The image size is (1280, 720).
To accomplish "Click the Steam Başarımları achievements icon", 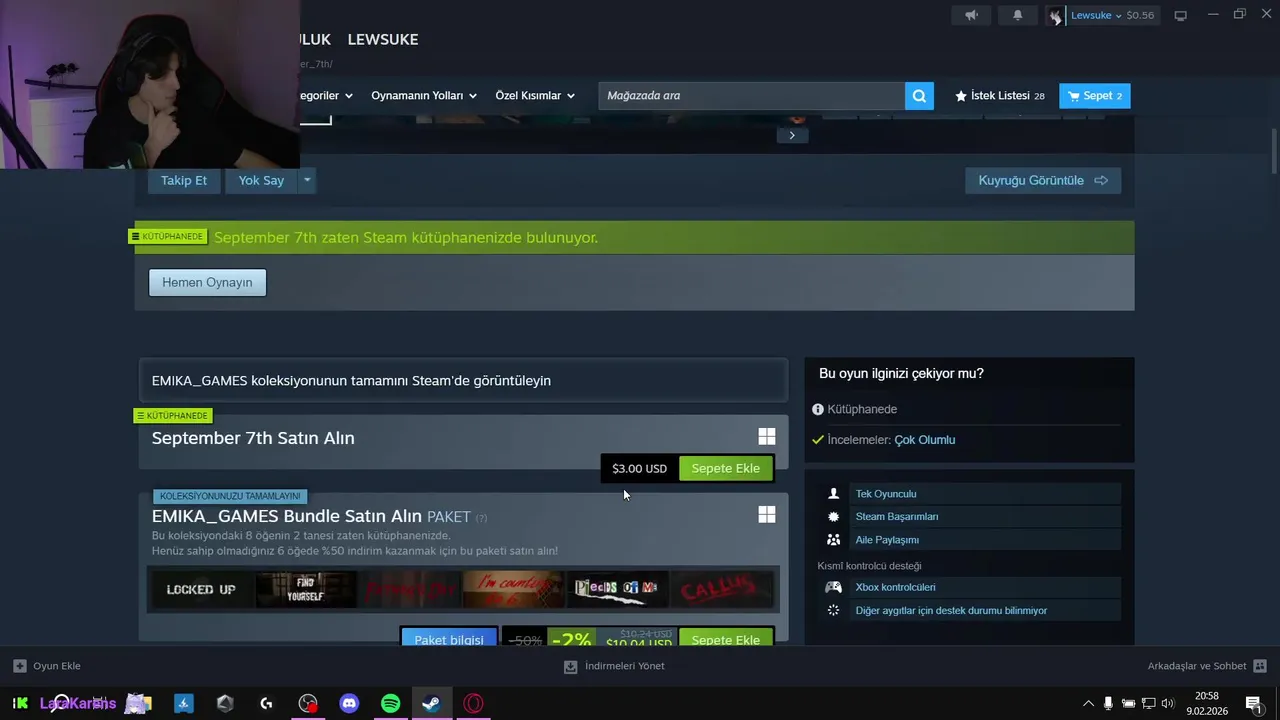I will pyautogui.click(x=833, y=517).
